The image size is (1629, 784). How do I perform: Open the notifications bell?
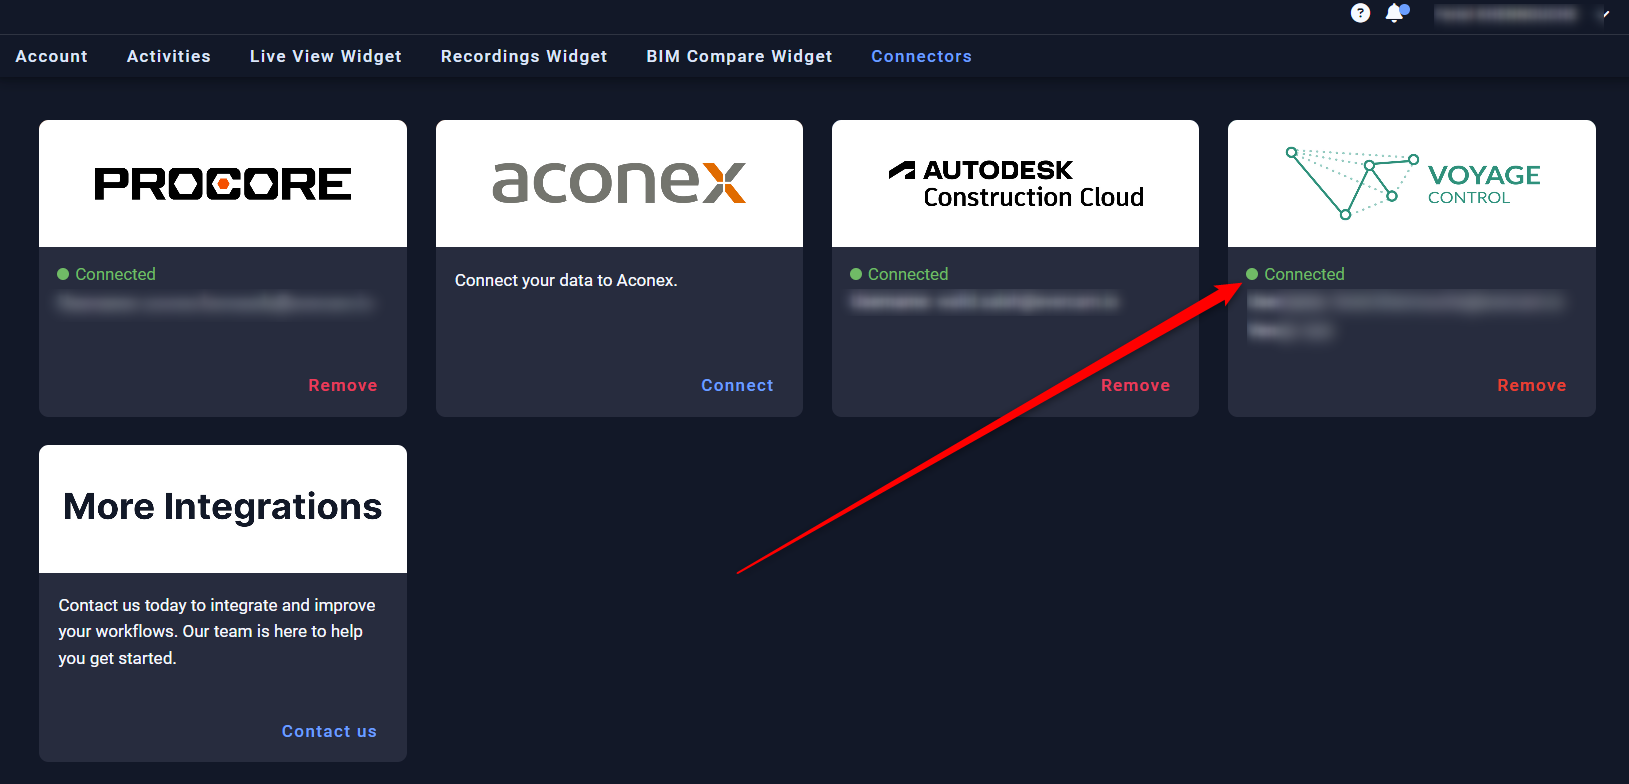(x=1395, y=13)
